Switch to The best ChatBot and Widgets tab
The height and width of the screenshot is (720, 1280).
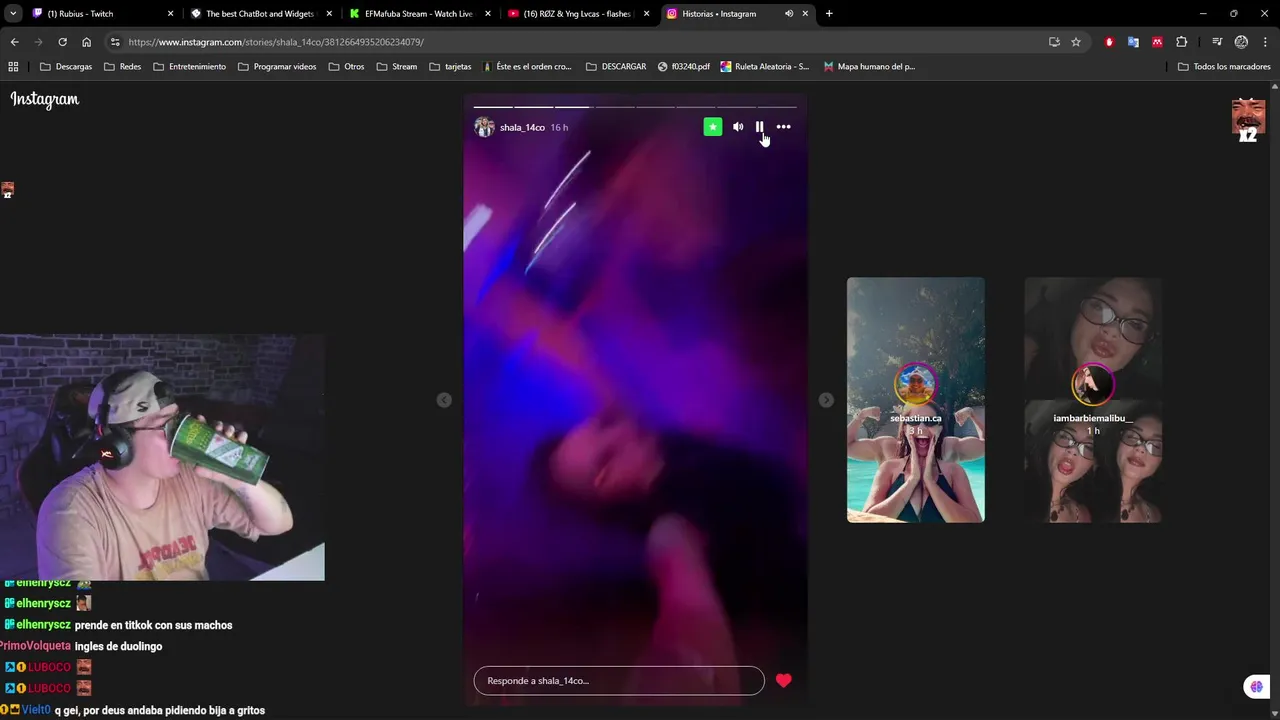pos(260,14)
